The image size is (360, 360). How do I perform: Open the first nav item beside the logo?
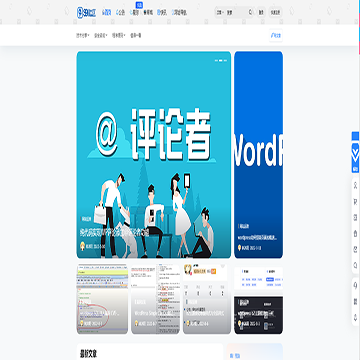(107, 13)
